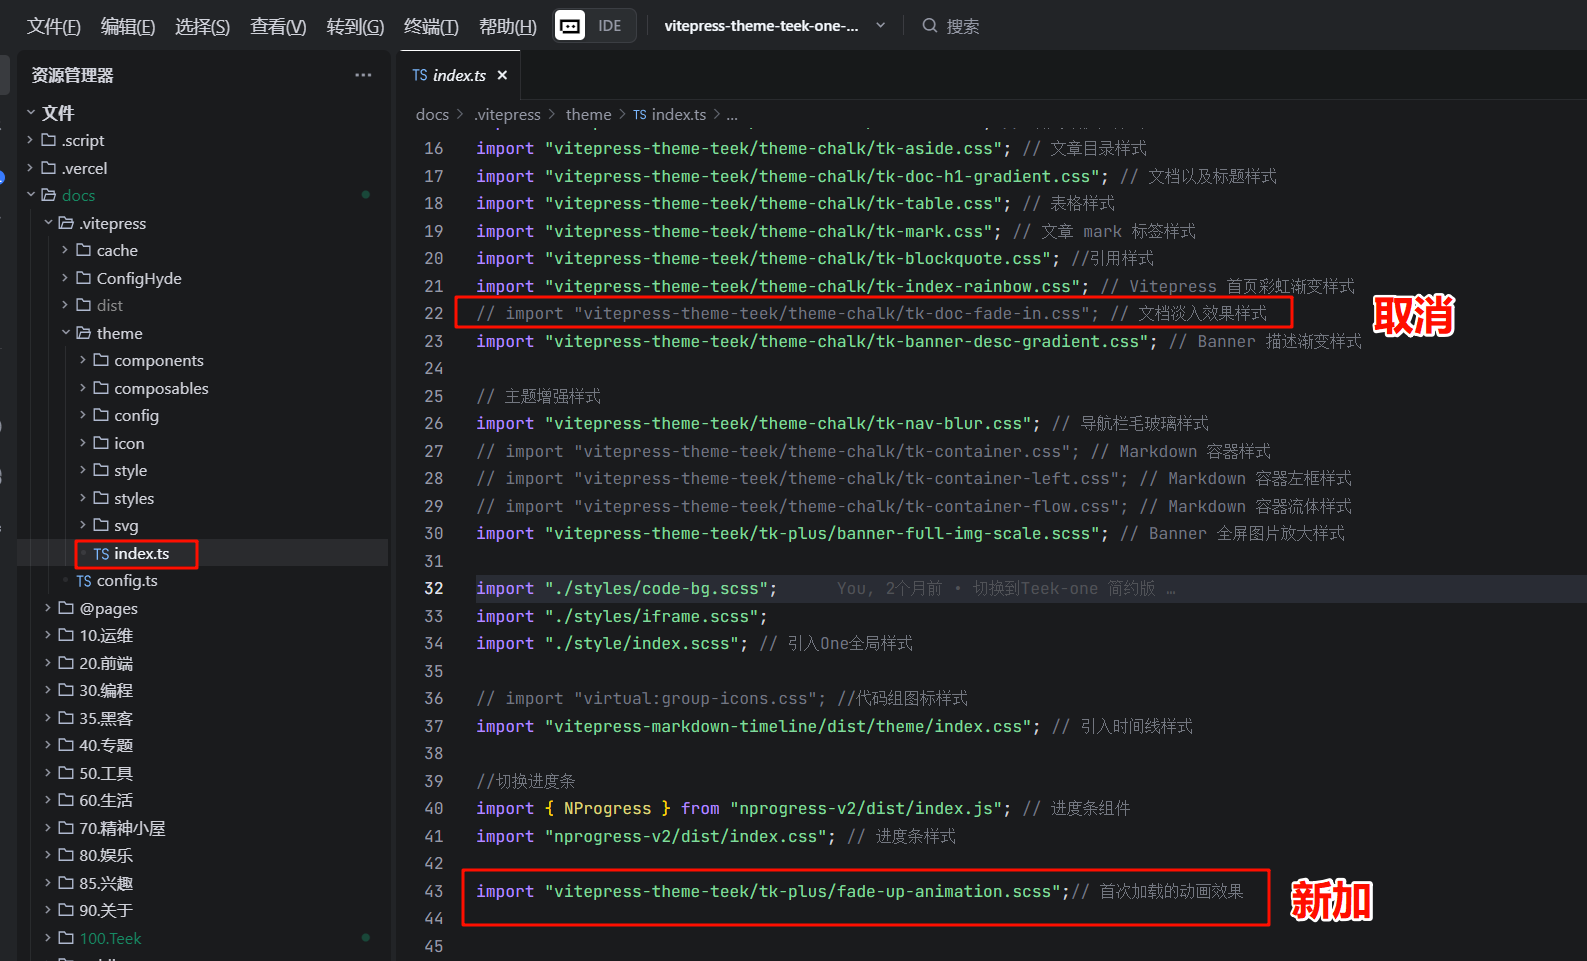1587x961 pixels.
Task: Click the TS icon on editor tab
Action: coord(420,75)
